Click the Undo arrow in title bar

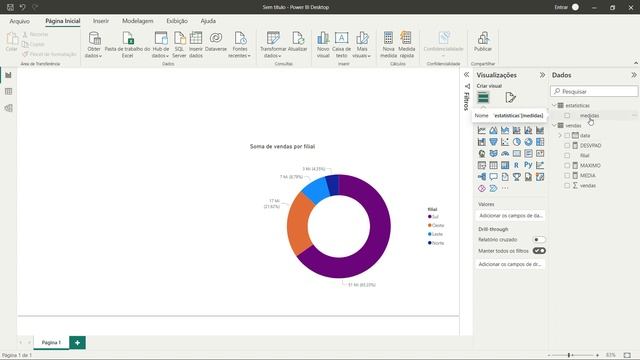(x=22, y=7)
